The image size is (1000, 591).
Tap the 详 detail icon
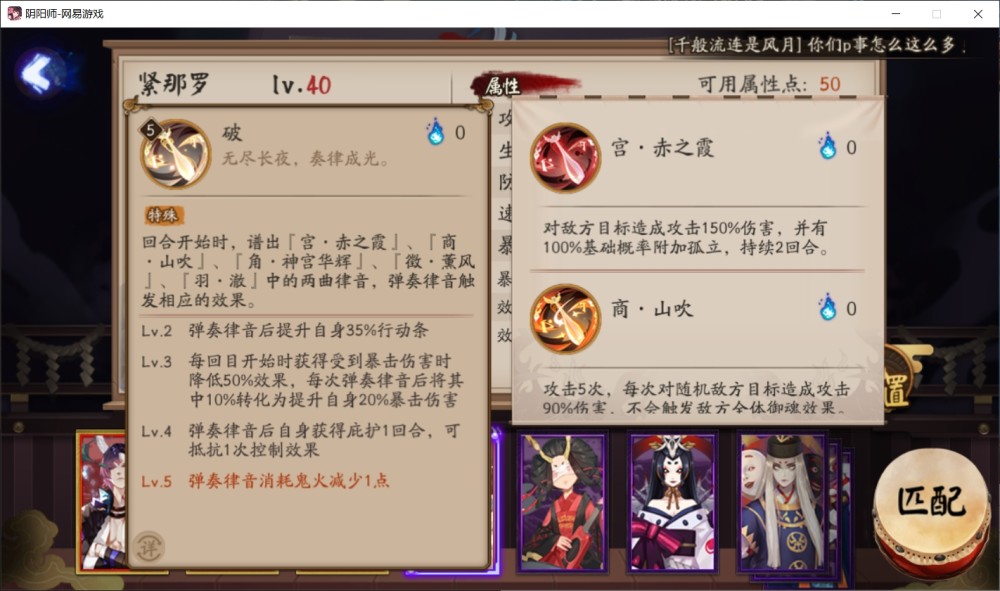[149, 547]
